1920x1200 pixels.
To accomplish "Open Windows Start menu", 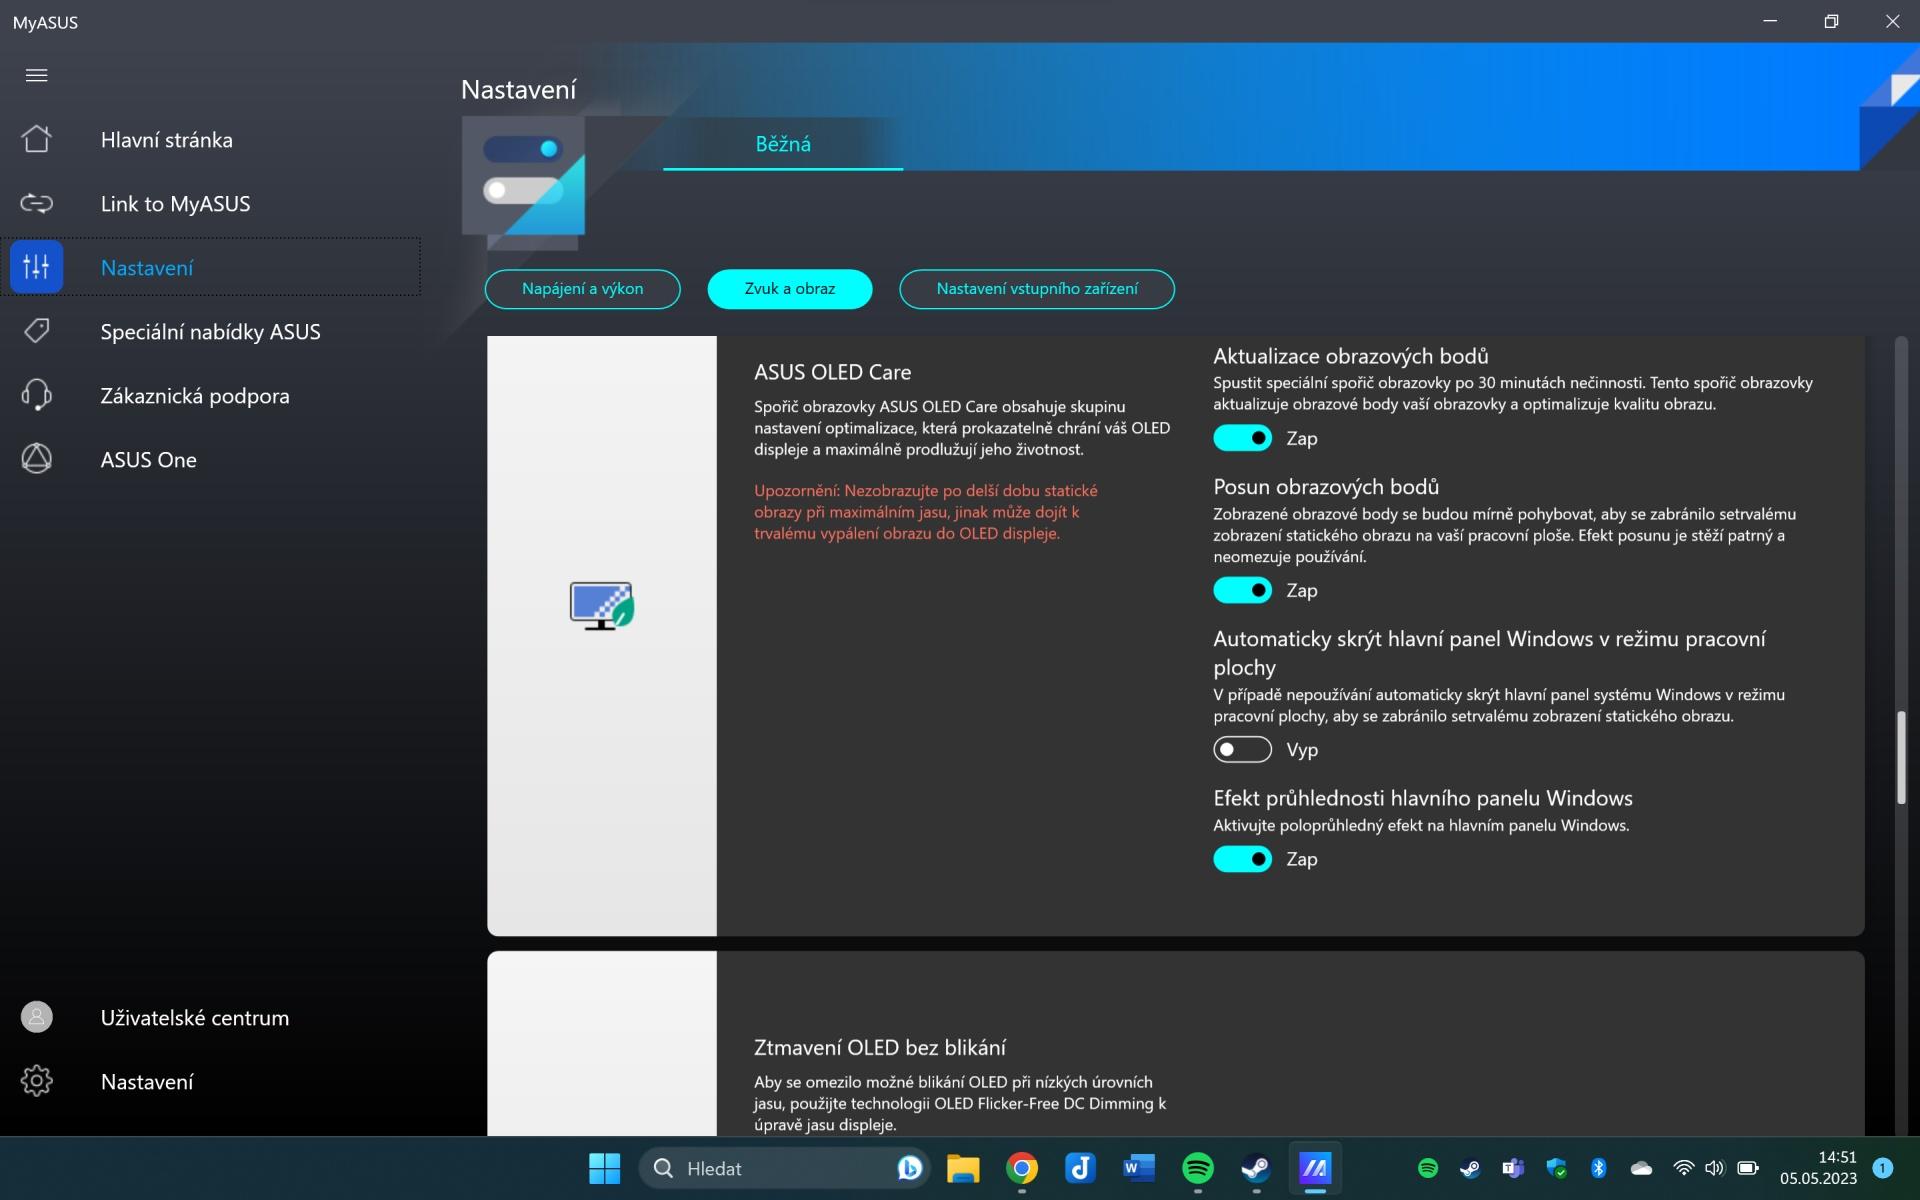I will 604,1168.
